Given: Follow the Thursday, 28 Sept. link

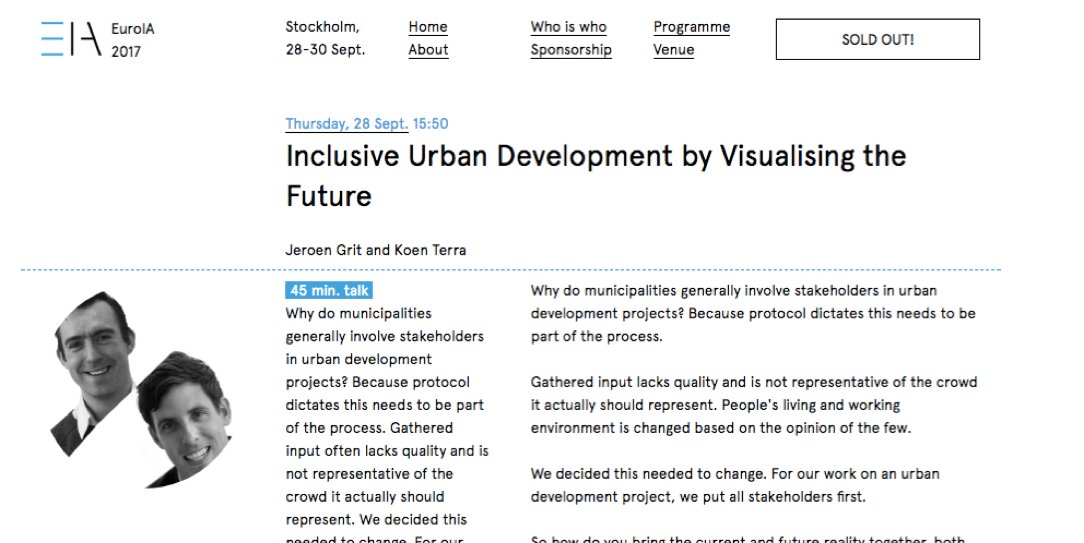Looking at the screenshot, I should click(x=346, y=124).
